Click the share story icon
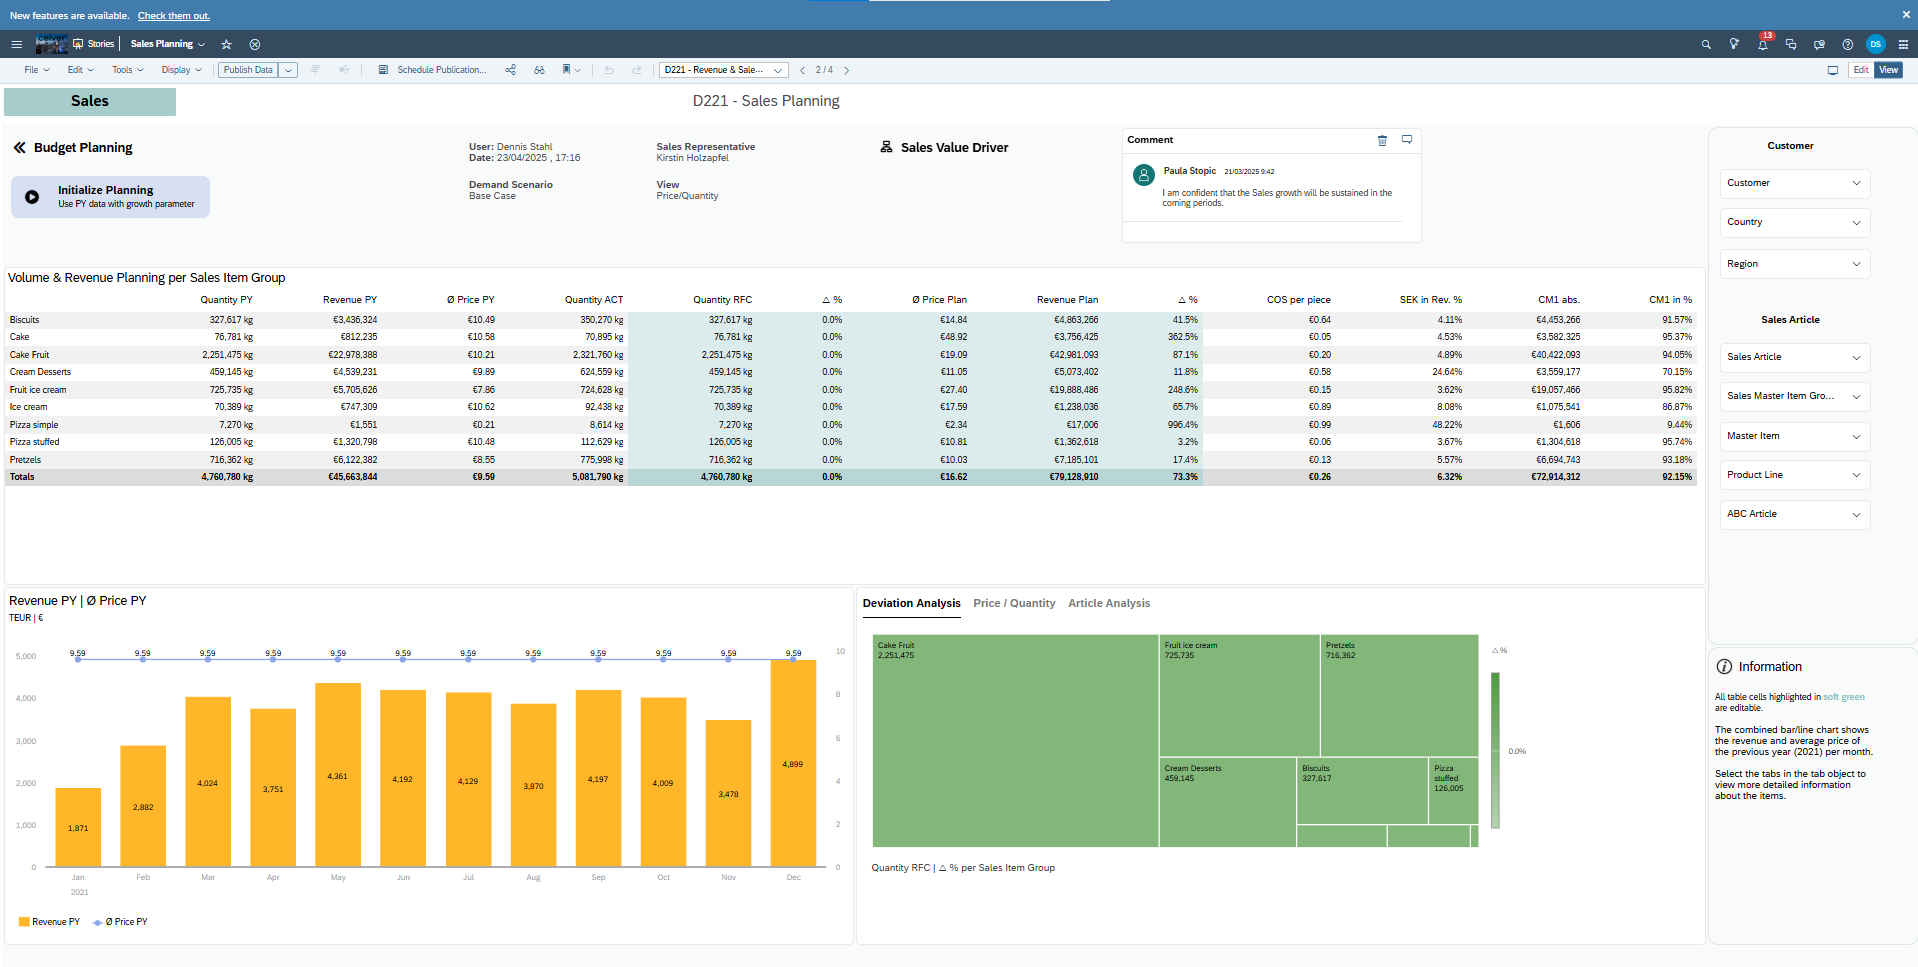Viewport: 1918px width, 967px height. (x=510, y=70)
